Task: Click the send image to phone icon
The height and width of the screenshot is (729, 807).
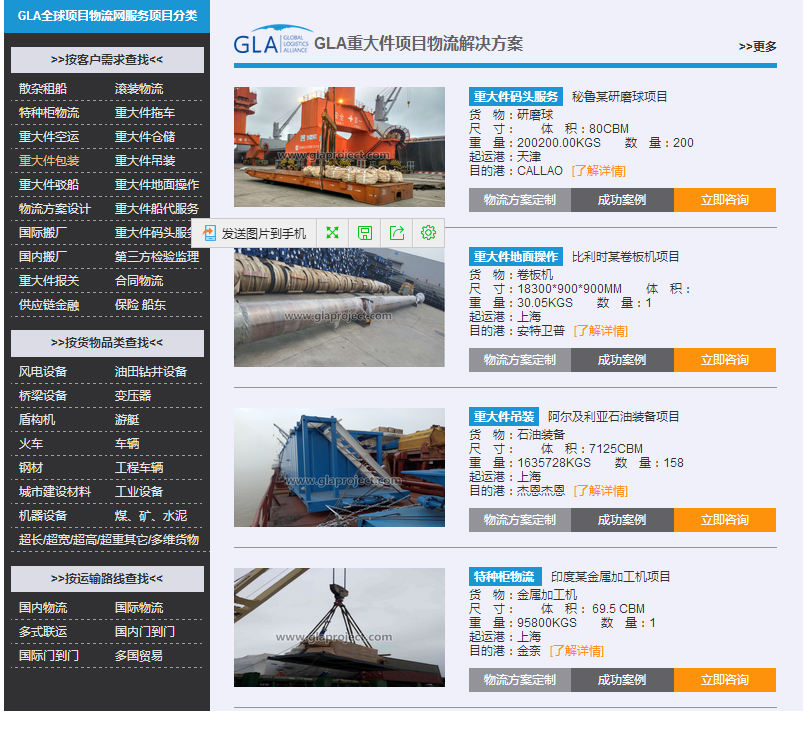Action: pos(210,233)
